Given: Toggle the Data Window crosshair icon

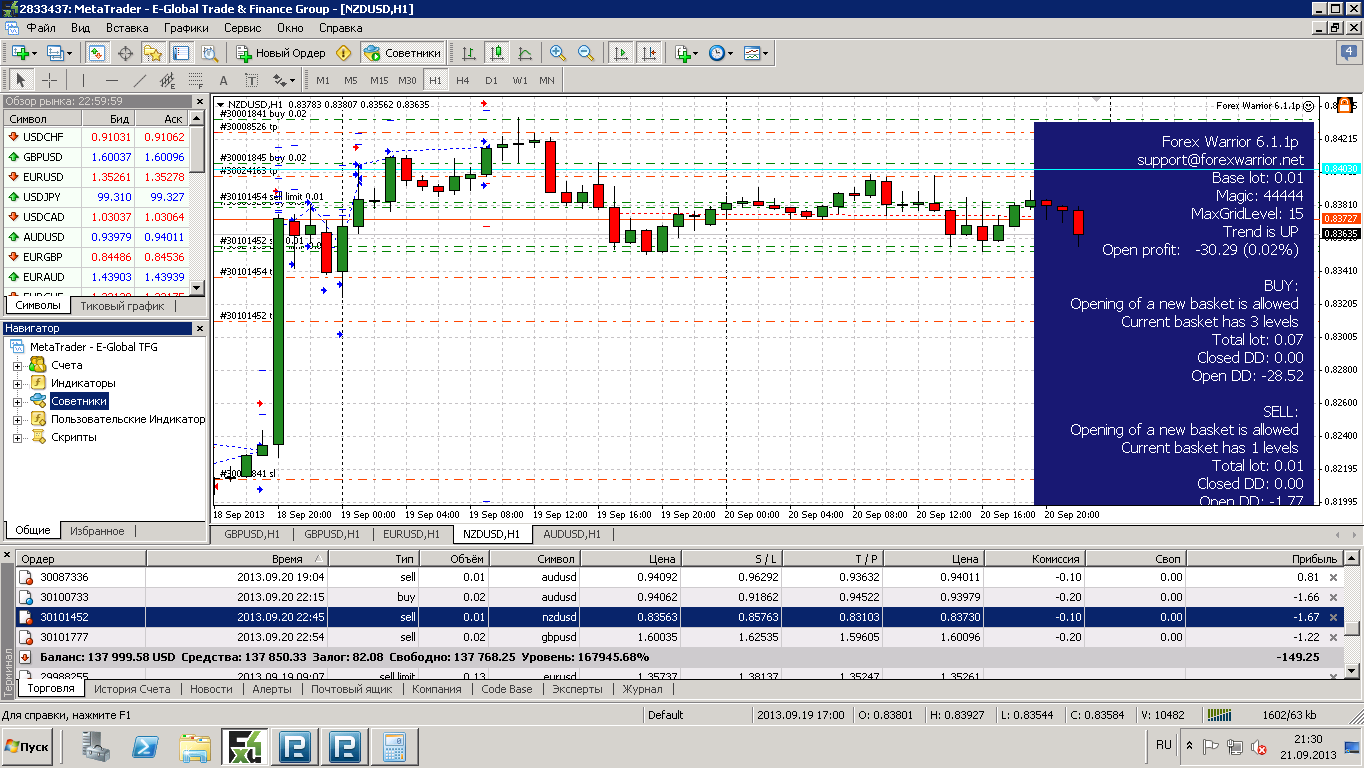Looking at the screenshot, I should [125, 53].
